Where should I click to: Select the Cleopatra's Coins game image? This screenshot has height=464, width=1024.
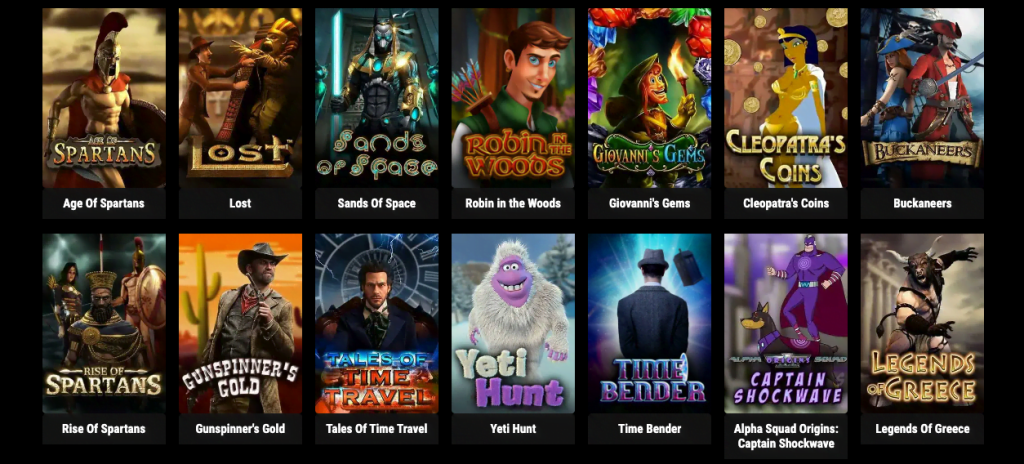click(x=786, y=98)
